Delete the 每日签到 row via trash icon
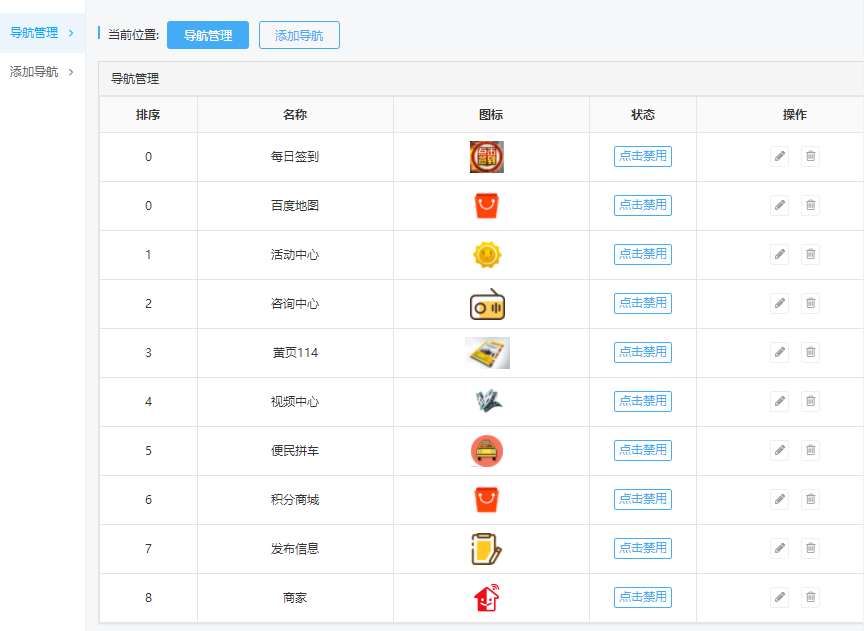This screenshot has height=631, width=864. coord(810,157)
